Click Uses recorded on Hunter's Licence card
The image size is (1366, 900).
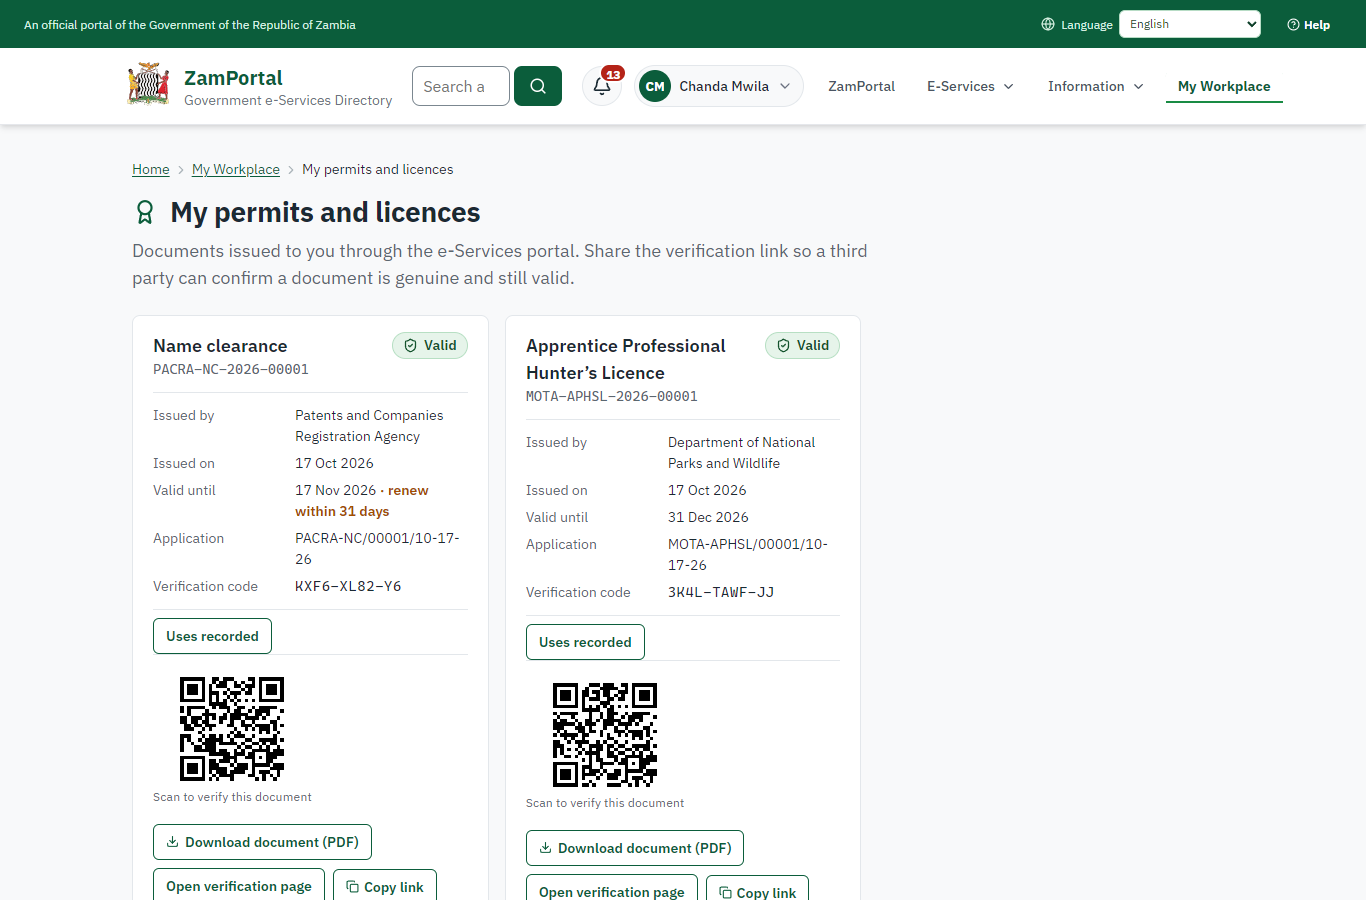click(x=585, y=642)
